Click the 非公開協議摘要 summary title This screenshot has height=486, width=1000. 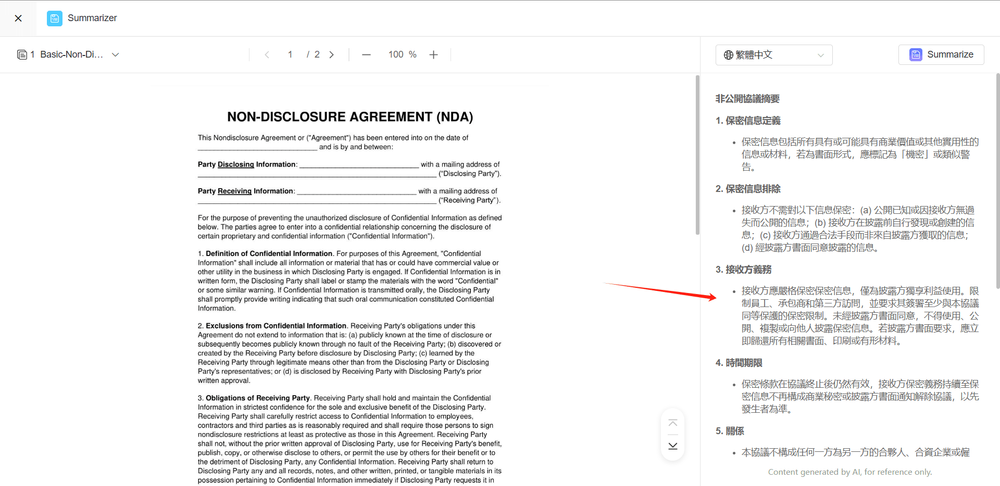[x=747, y=99]
